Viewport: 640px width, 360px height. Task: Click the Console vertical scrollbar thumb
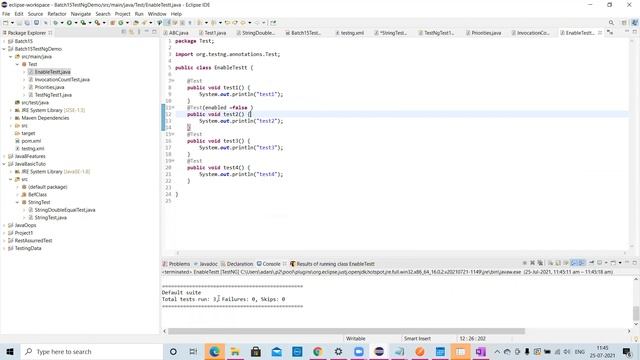click(636, 313)
